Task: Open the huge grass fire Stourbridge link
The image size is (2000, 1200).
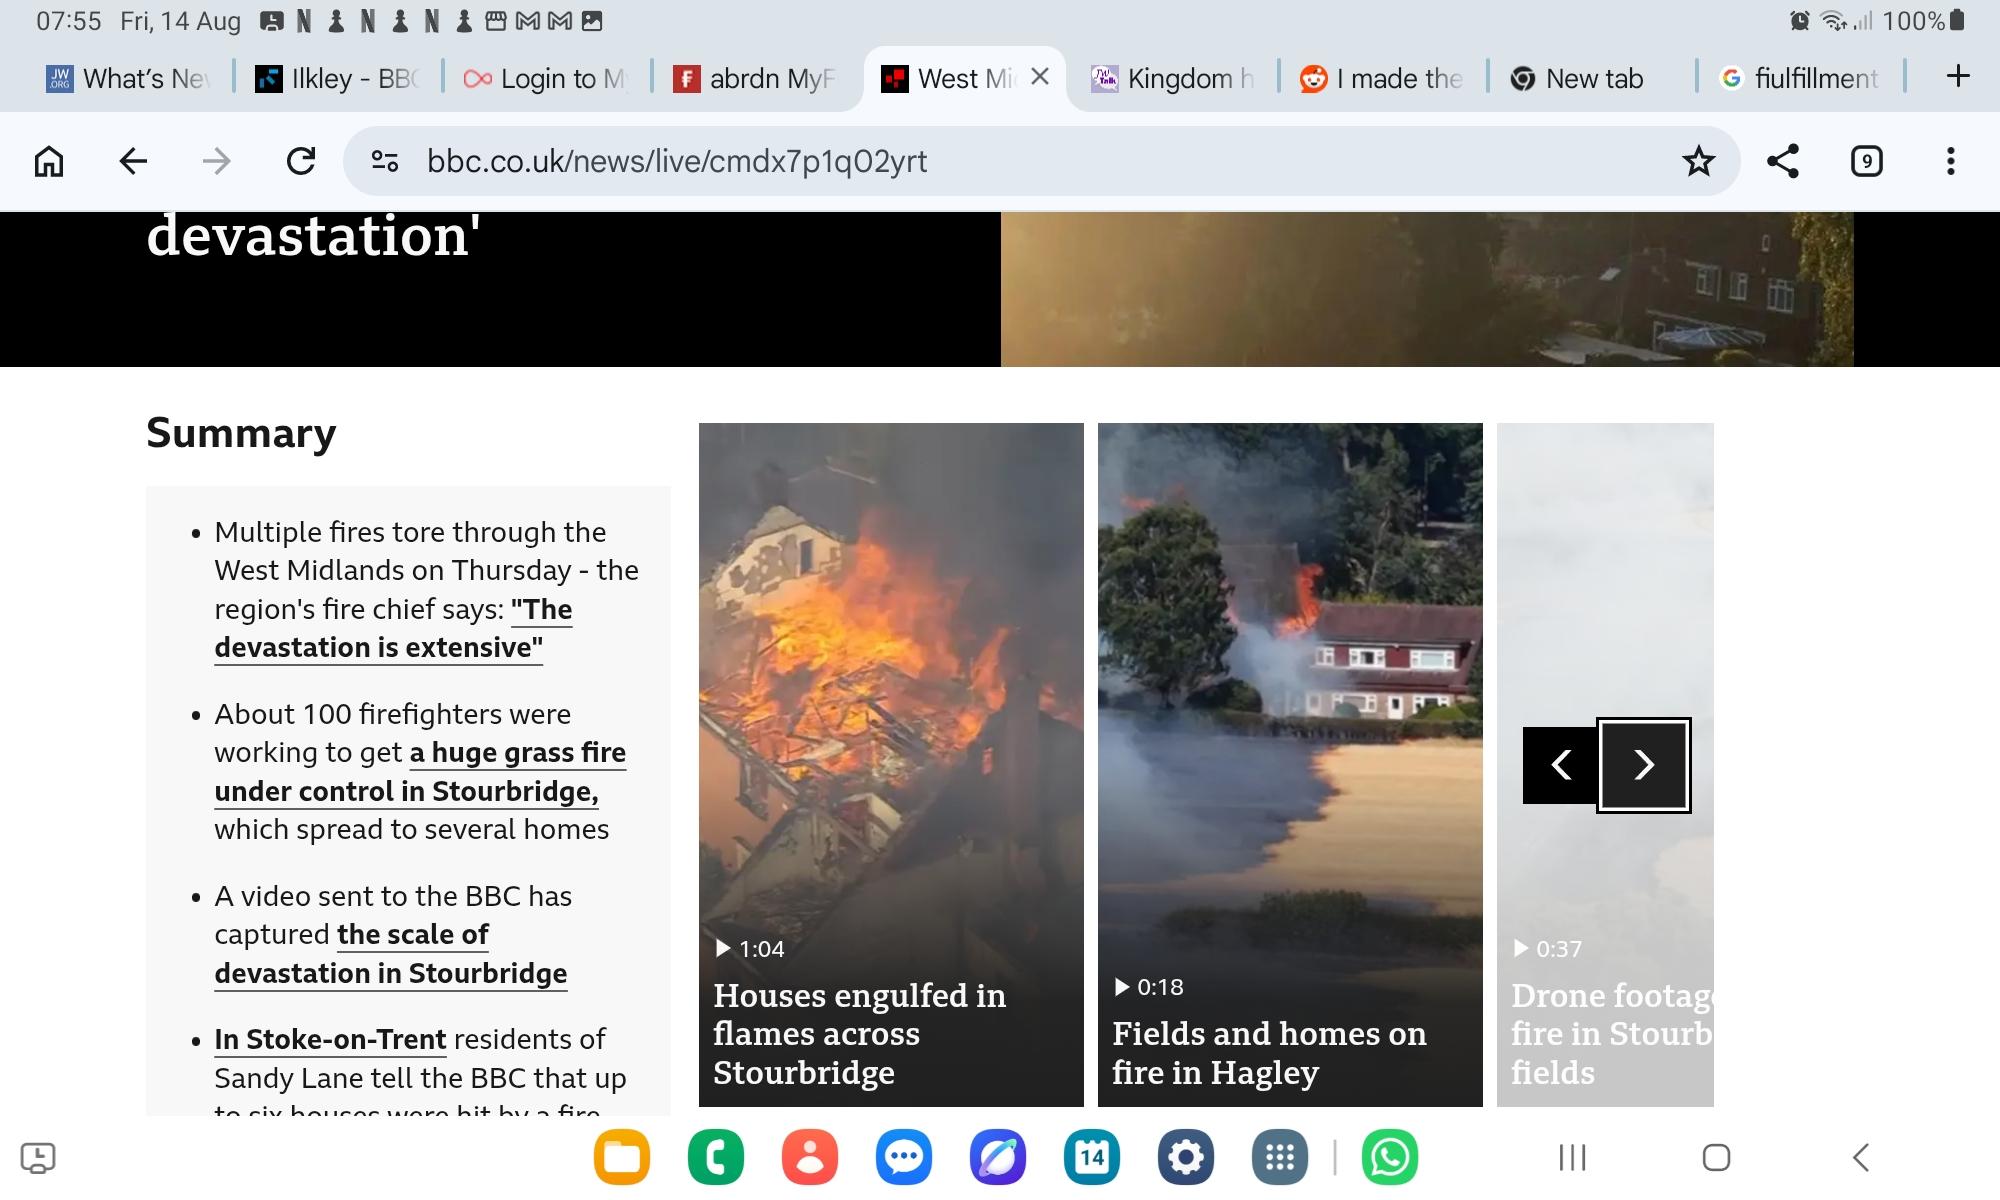Action: coord(420,772)
